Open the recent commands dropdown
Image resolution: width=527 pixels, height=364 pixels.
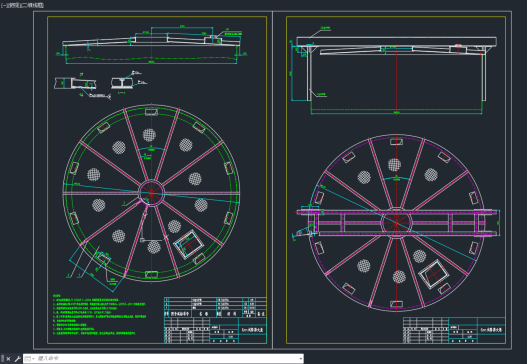tap(30, 359)
